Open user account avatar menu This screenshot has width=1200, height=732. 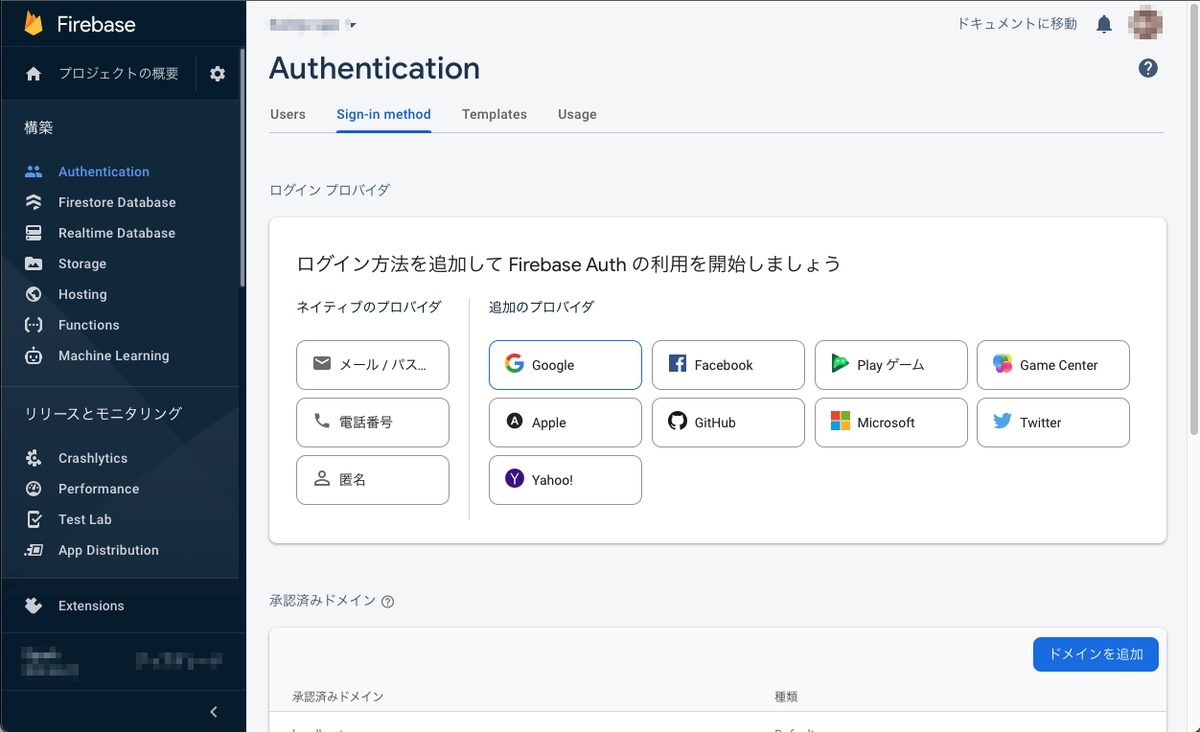[x=1146, y=24]
